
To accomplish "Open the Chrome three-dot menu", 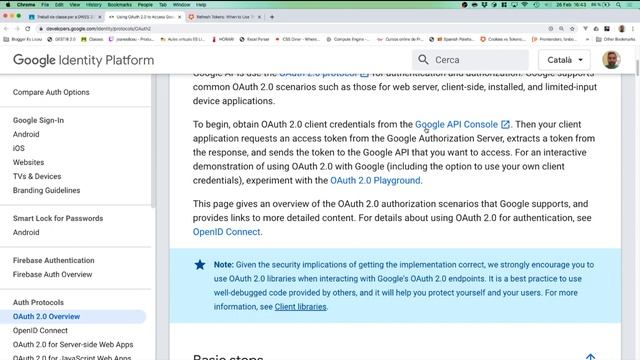I will (x=633, y=29).
